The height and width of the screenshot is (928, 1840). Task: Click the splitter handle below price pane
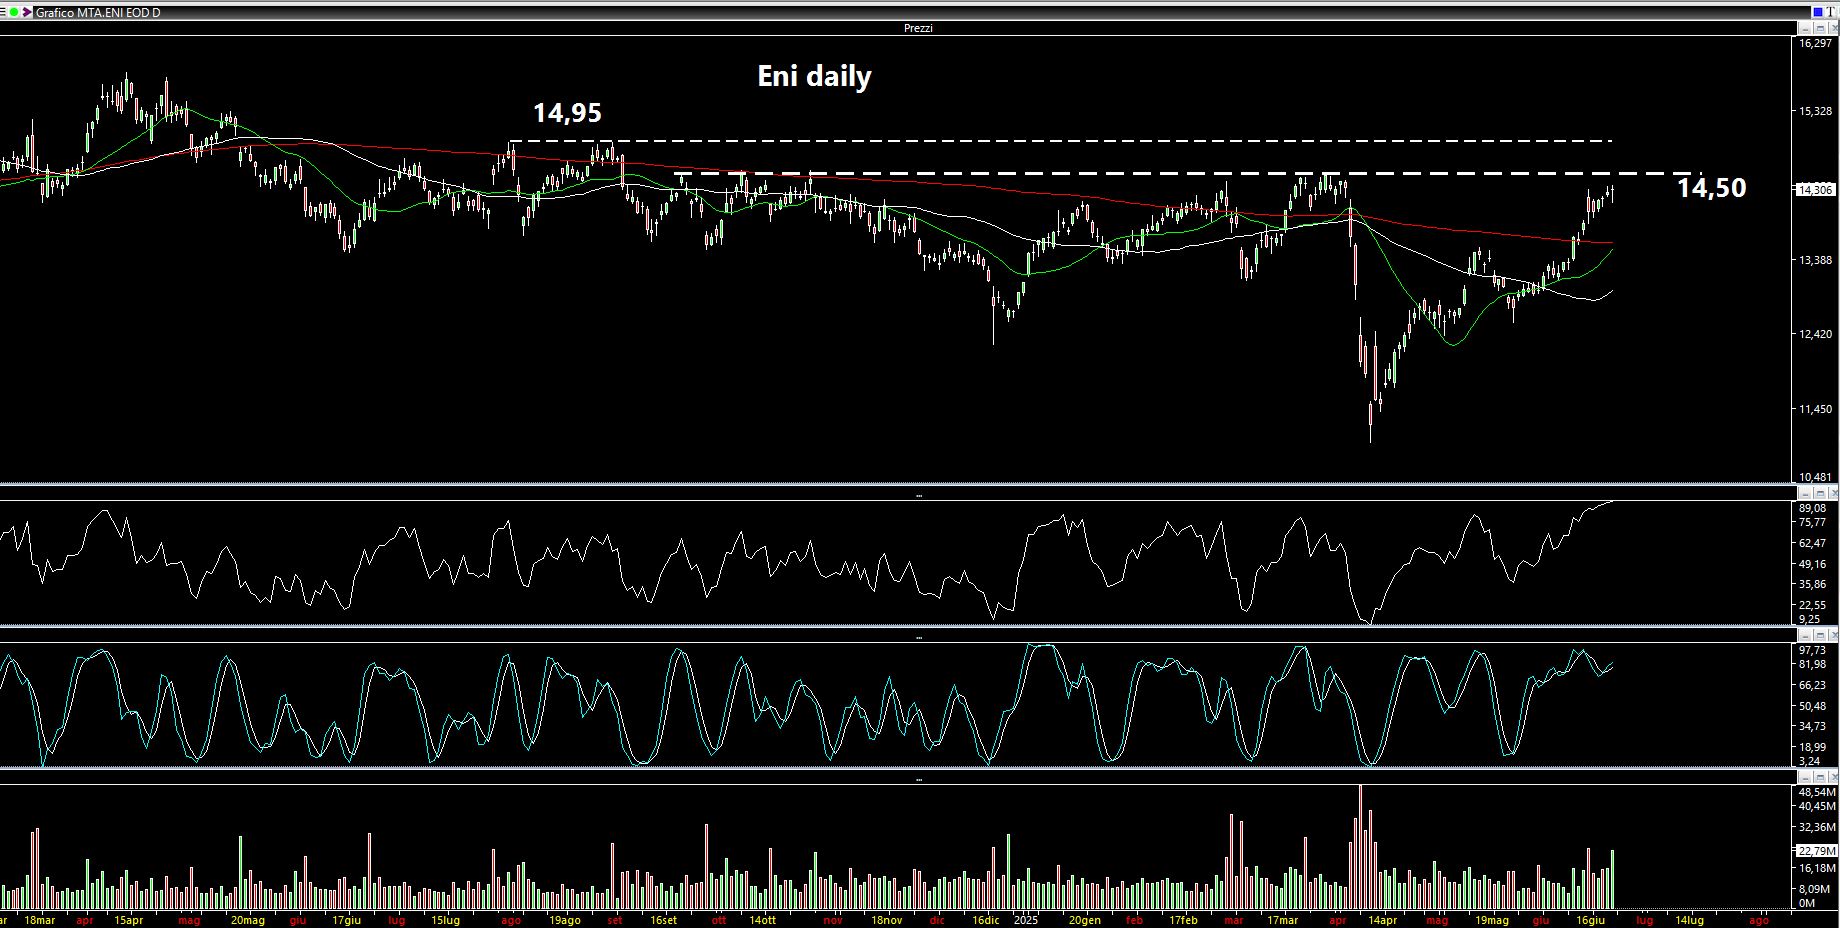pyautogui.click(x=919, y=495)
